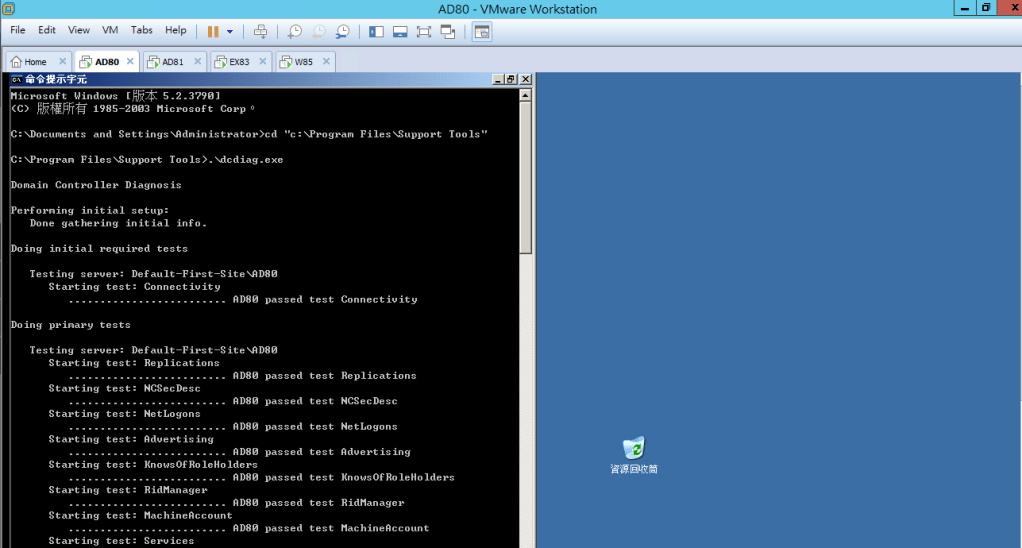Open the Tabs menu
The width and height of the screenshot is (1022, 548).
142,30
